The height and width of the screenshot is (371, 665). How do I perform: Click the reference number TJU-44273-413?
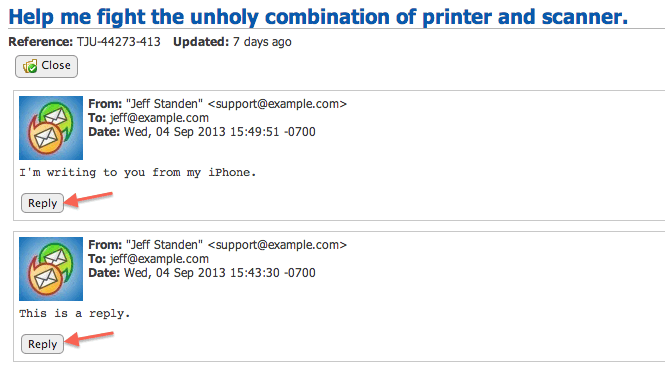point(119,42)
